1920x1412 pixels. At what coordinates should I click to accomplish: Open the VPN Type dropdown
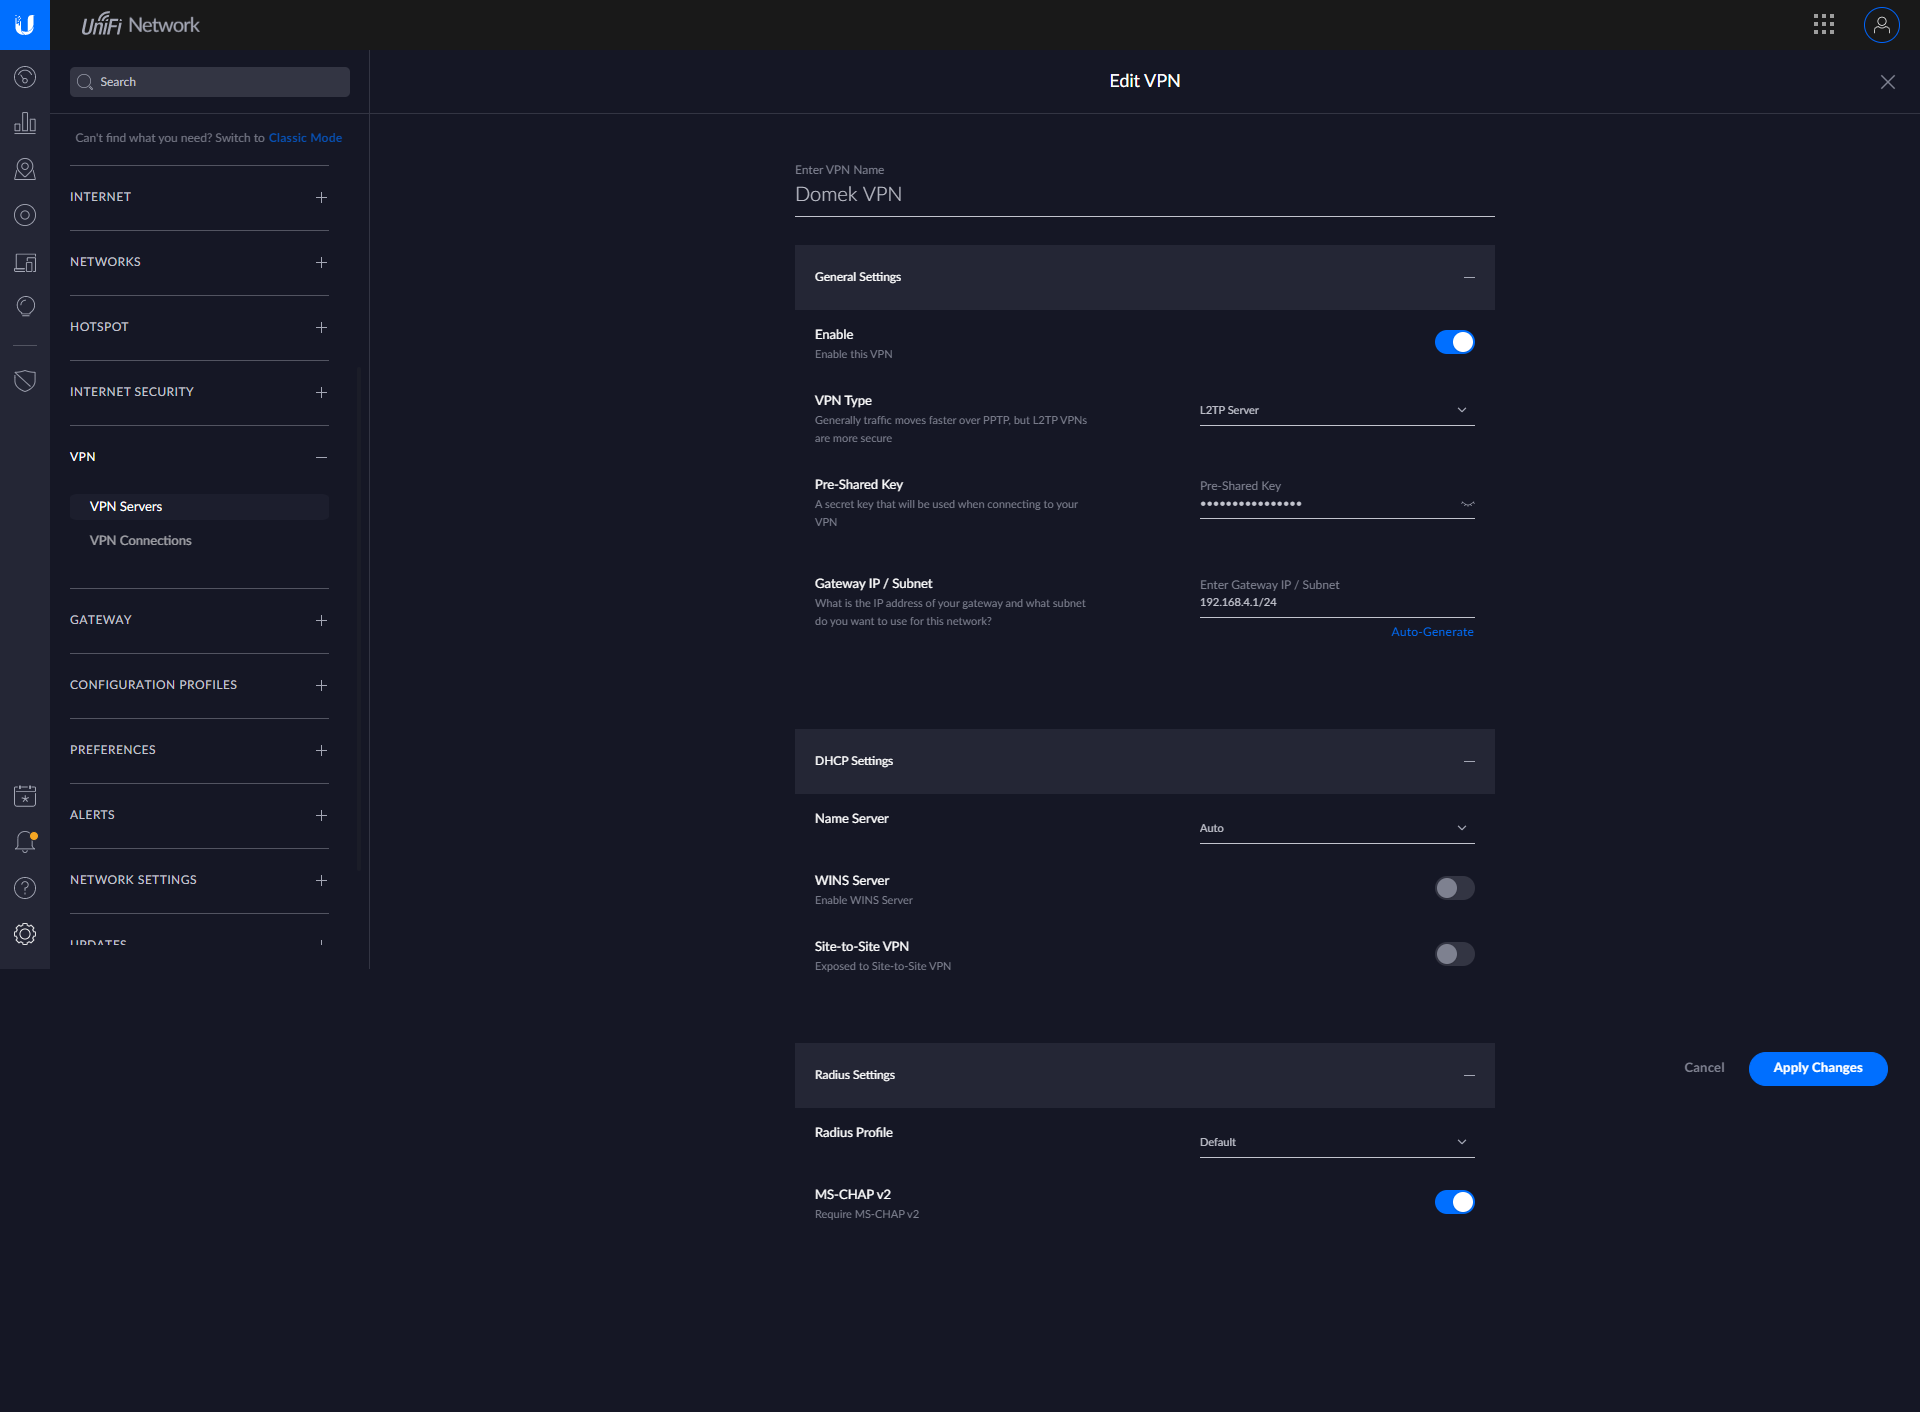1336,410
